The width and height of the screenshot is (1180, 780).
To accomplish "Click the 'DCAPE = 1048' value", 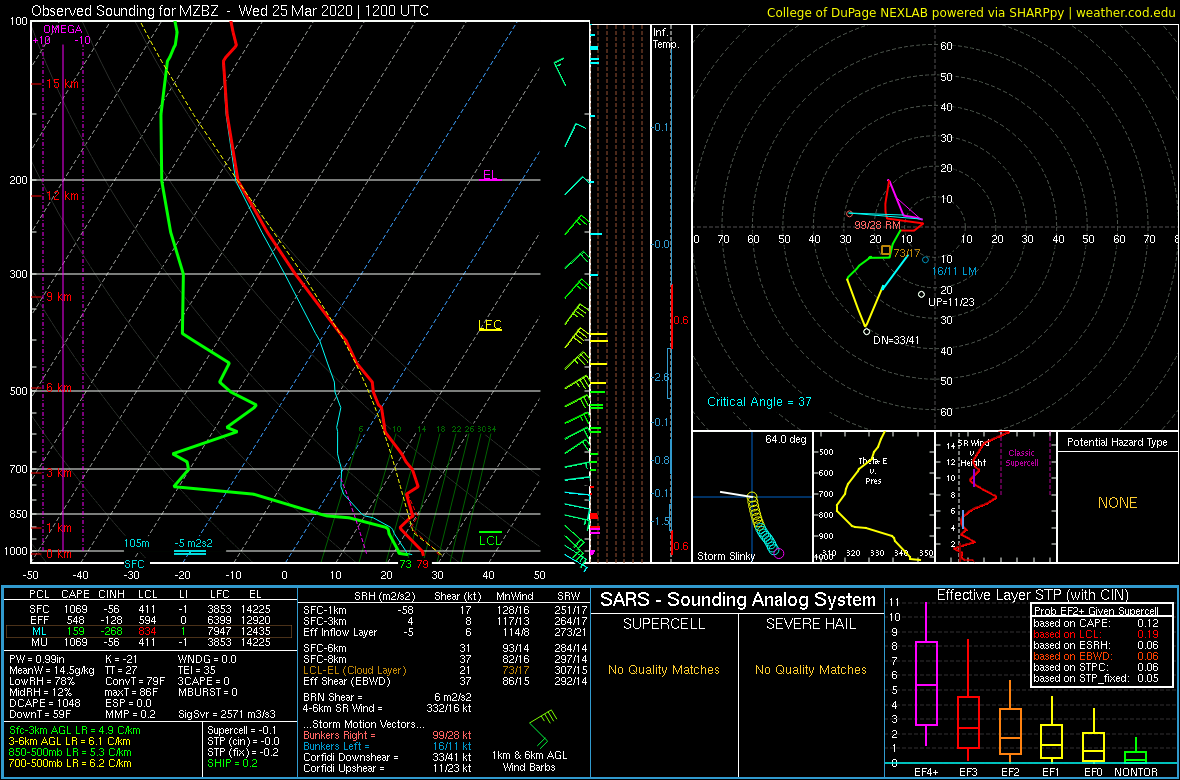I will tap(41, 702).
